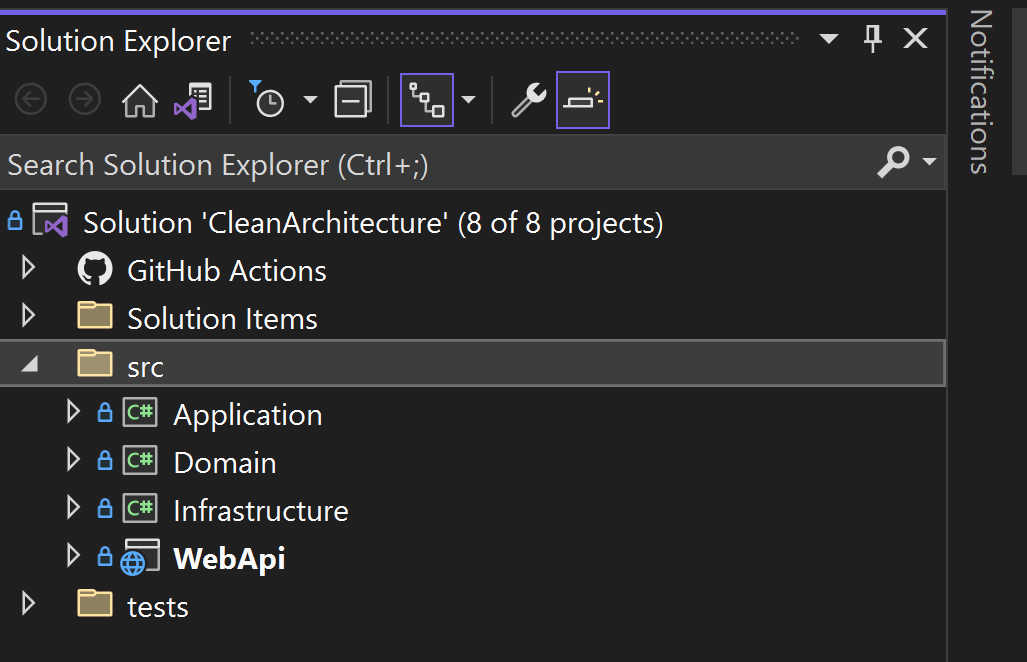Click the Collapse All icon
This screenshot has height=662, width=1027.
coord(355,99)
